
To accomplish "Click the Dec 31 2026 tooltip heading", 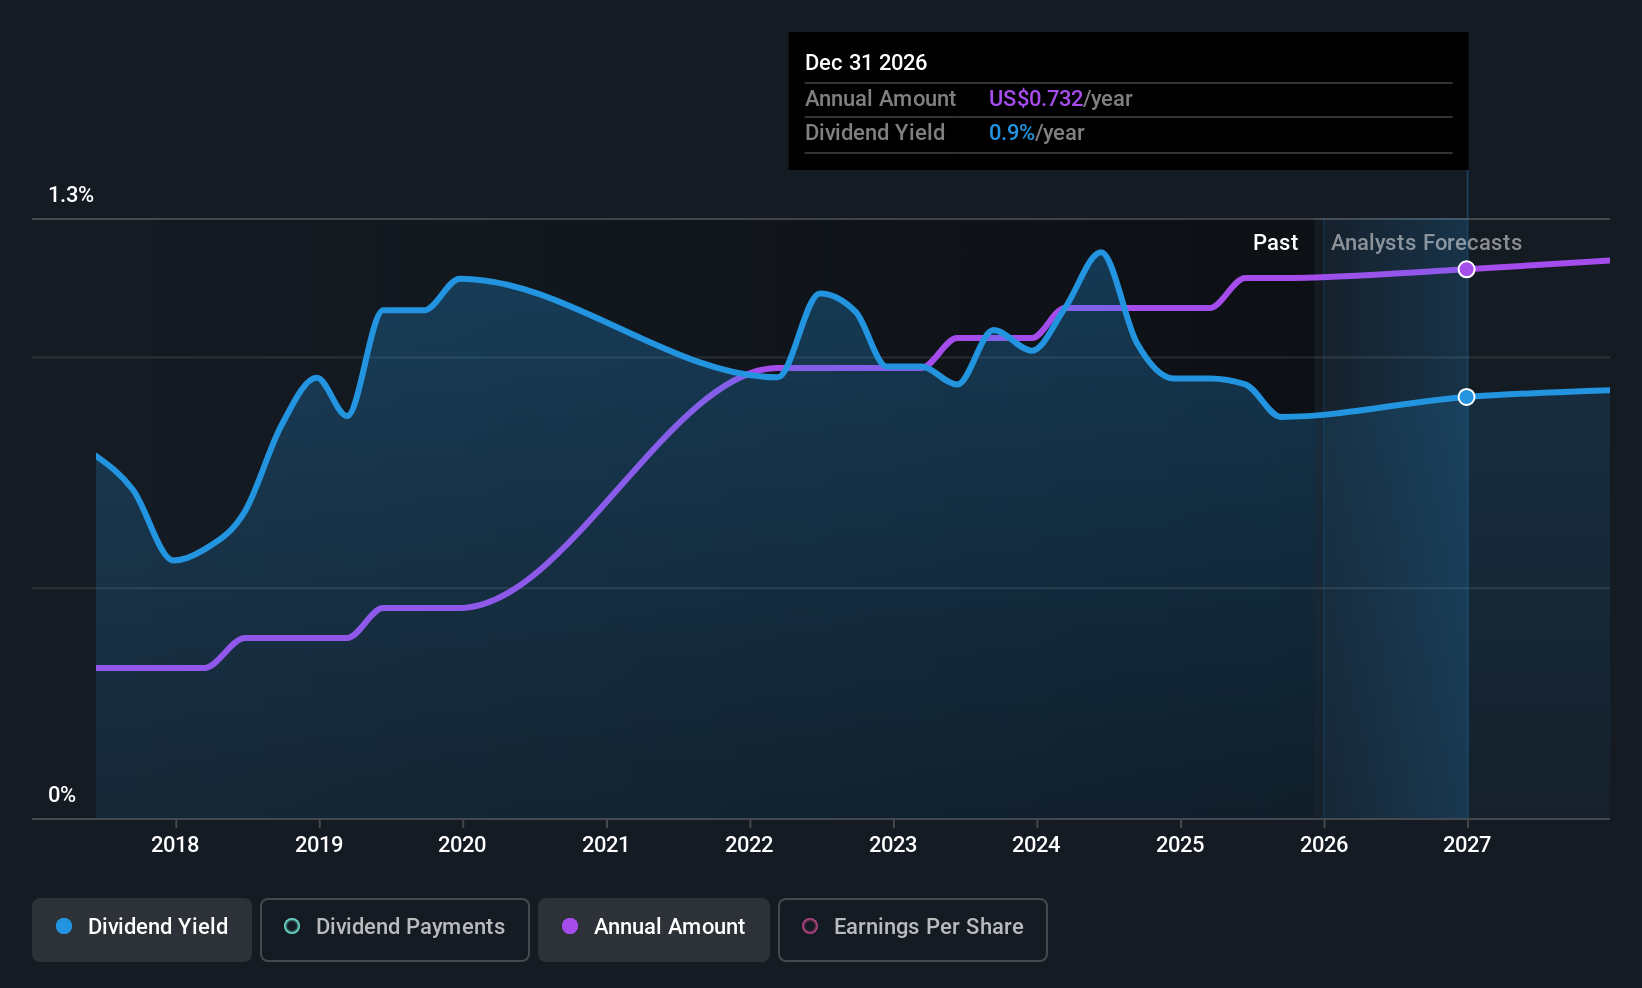I will 866,63.
